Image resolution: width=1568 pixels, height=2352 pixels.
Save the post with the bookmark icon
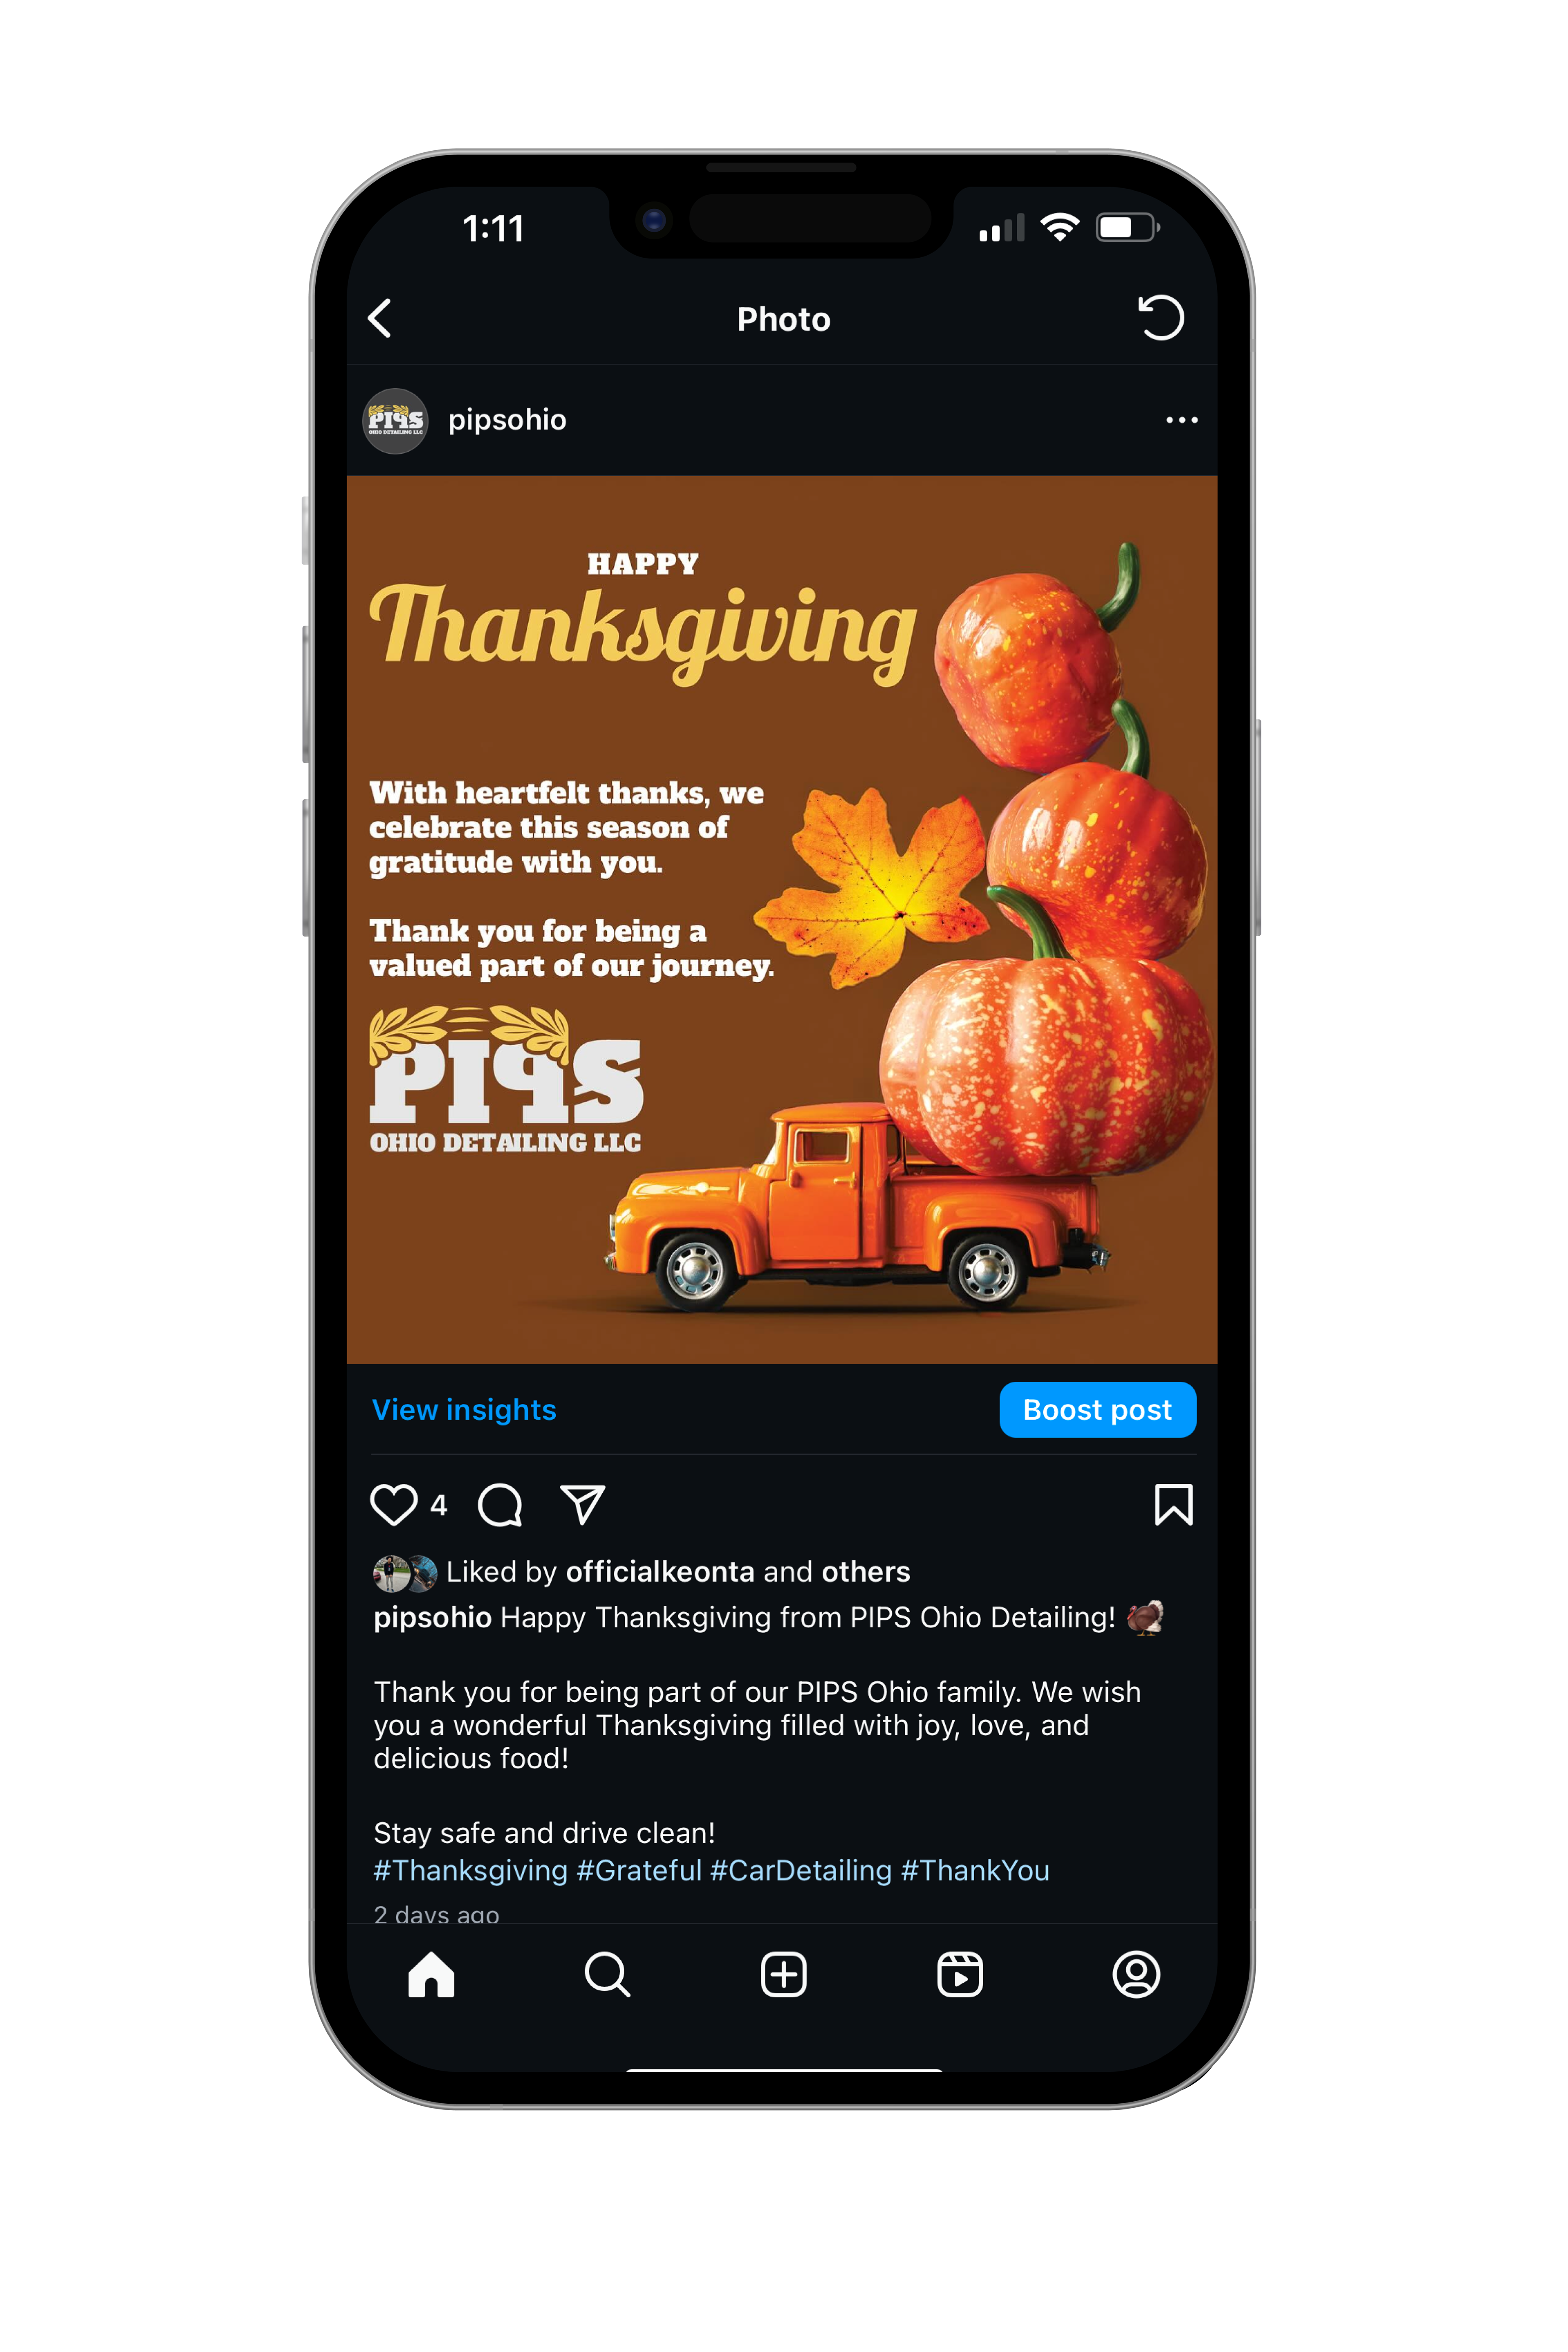[1173, 1505]
